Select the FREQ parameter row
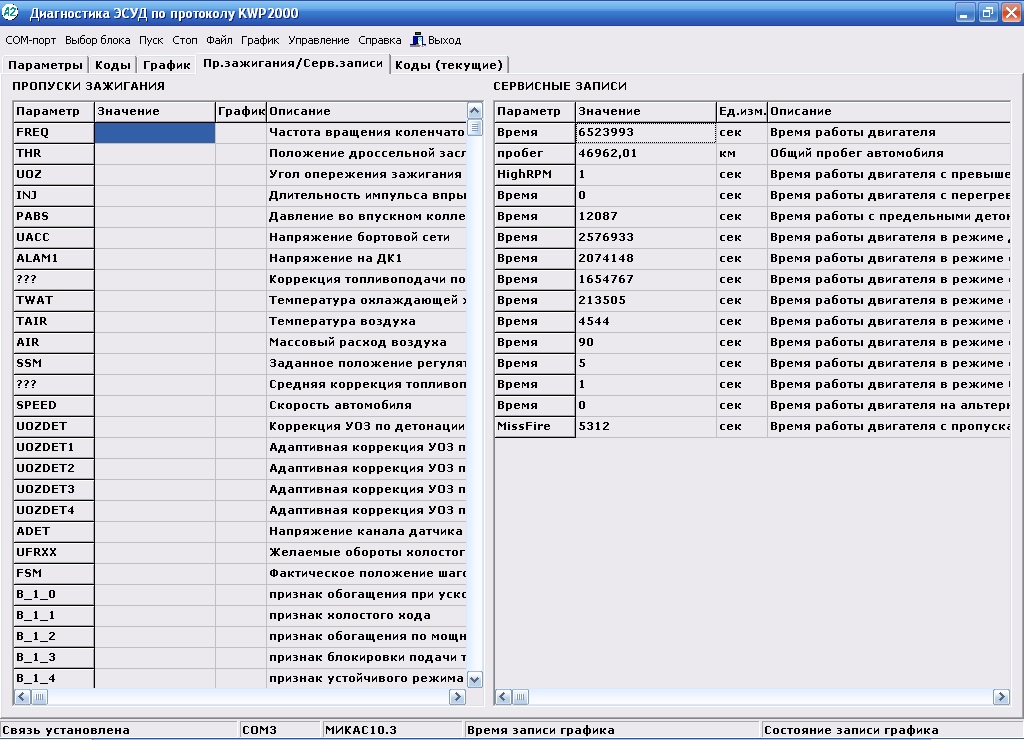This screenshot has height=740, width=1024. [240, 132]
